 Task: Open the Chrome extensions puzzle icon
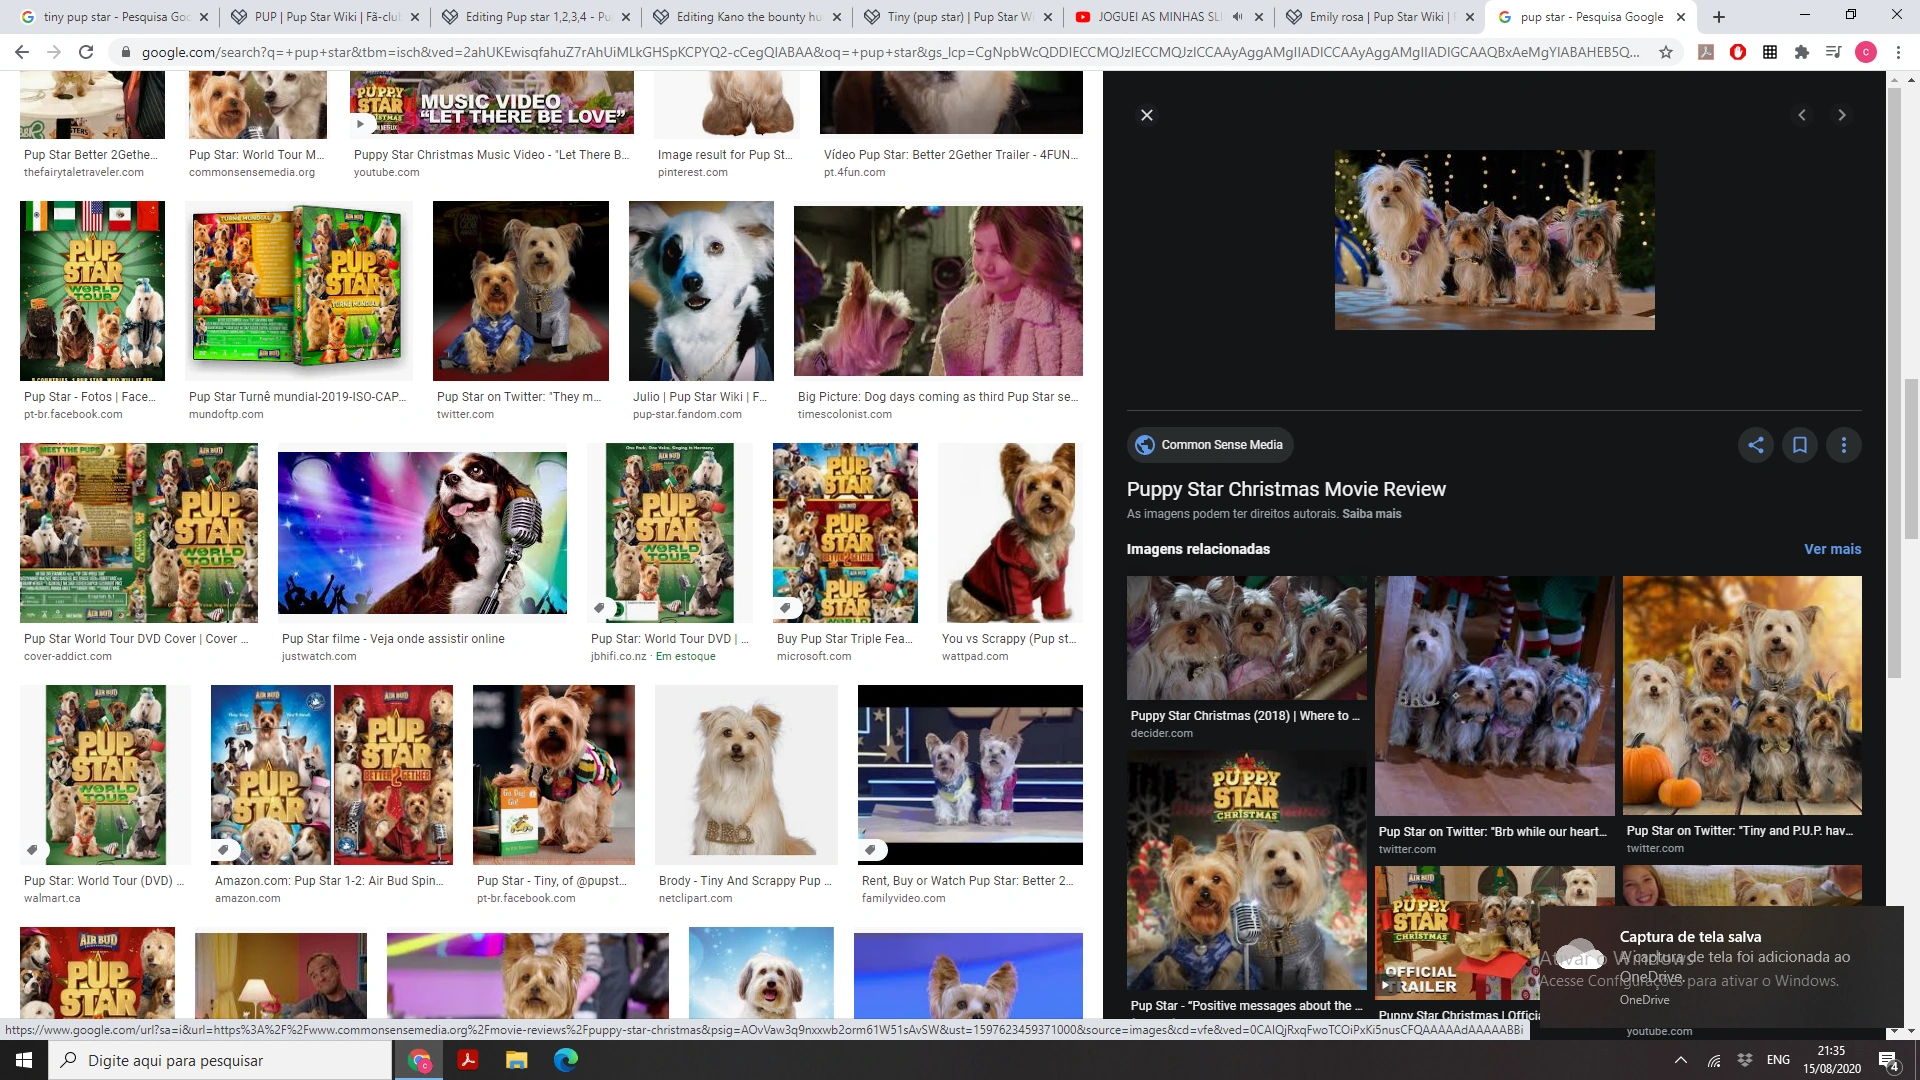point(1802,52)
